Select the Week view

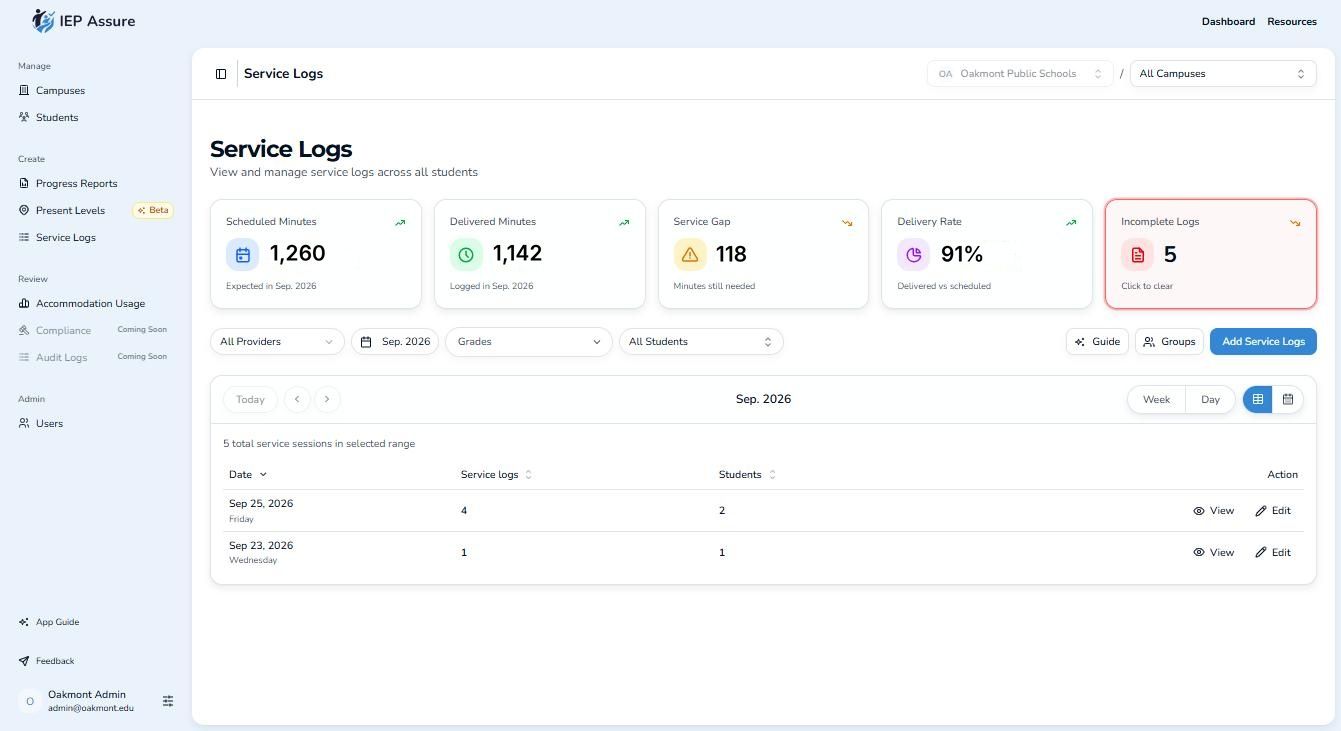(x=1156, y=399)
